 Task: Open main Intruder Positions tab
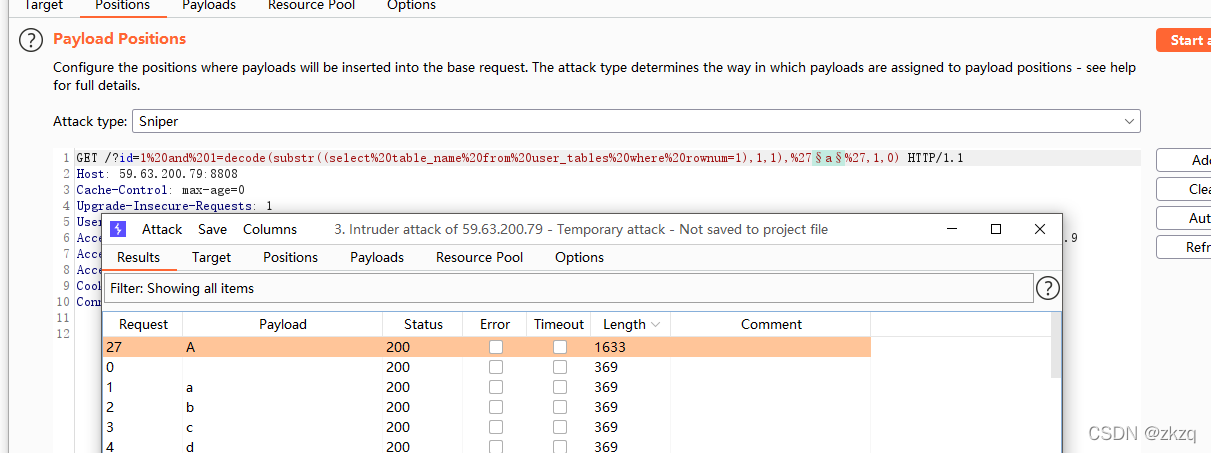122,5
